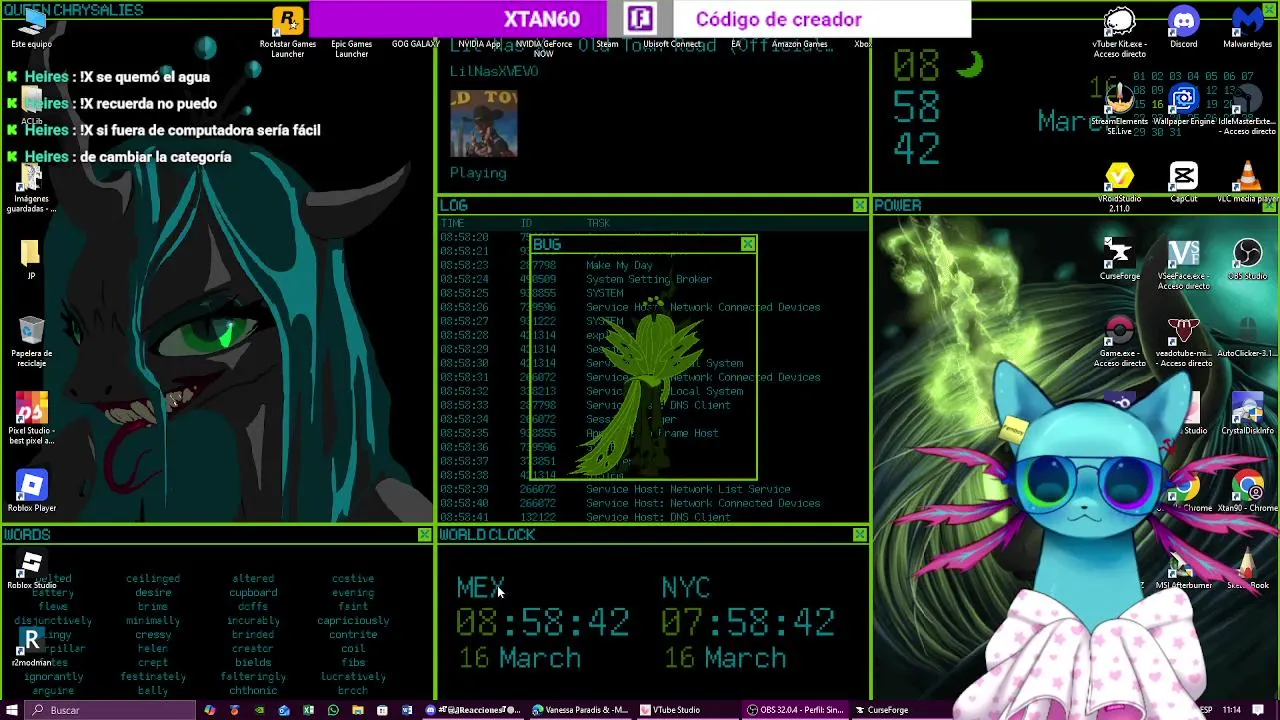
Task: Open the Imágenes guardadas folder shortcut
Action: tap(32, 187)
